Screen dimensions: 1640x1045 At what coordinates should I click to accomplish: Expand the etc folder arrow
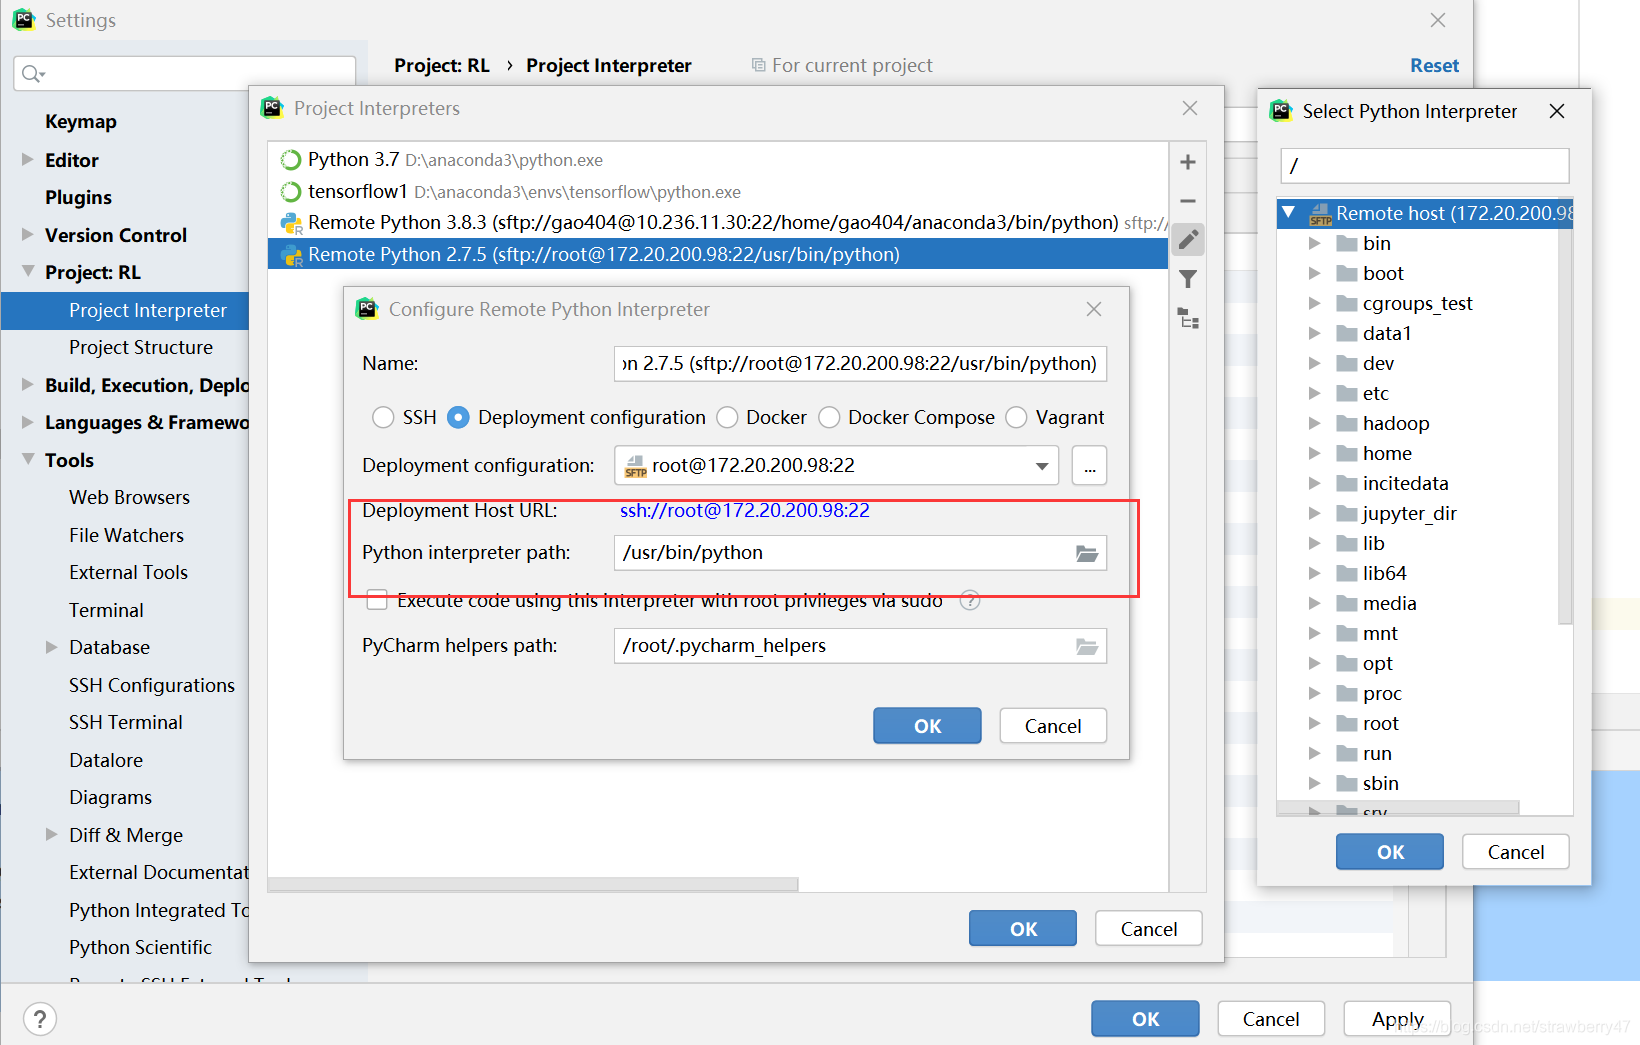pos(1314,393)
